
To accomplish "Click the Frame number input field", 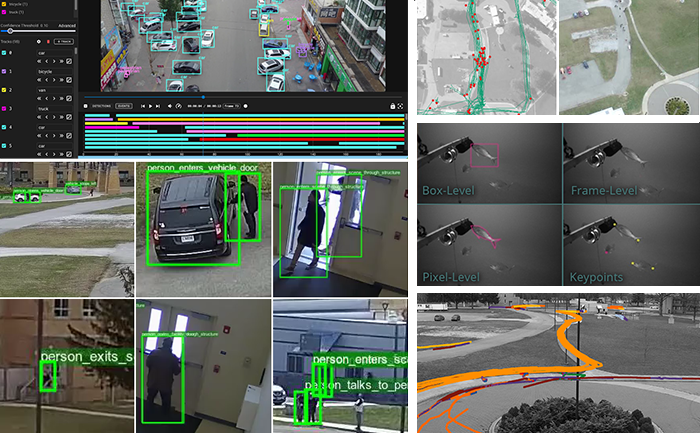I will (x=232, y=106).
